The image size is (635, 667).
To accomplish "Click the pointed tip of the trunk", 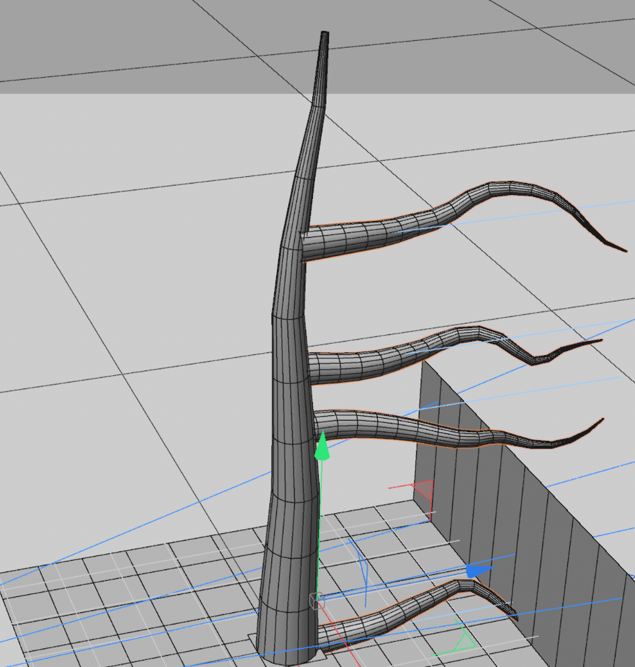I will 323,40.
